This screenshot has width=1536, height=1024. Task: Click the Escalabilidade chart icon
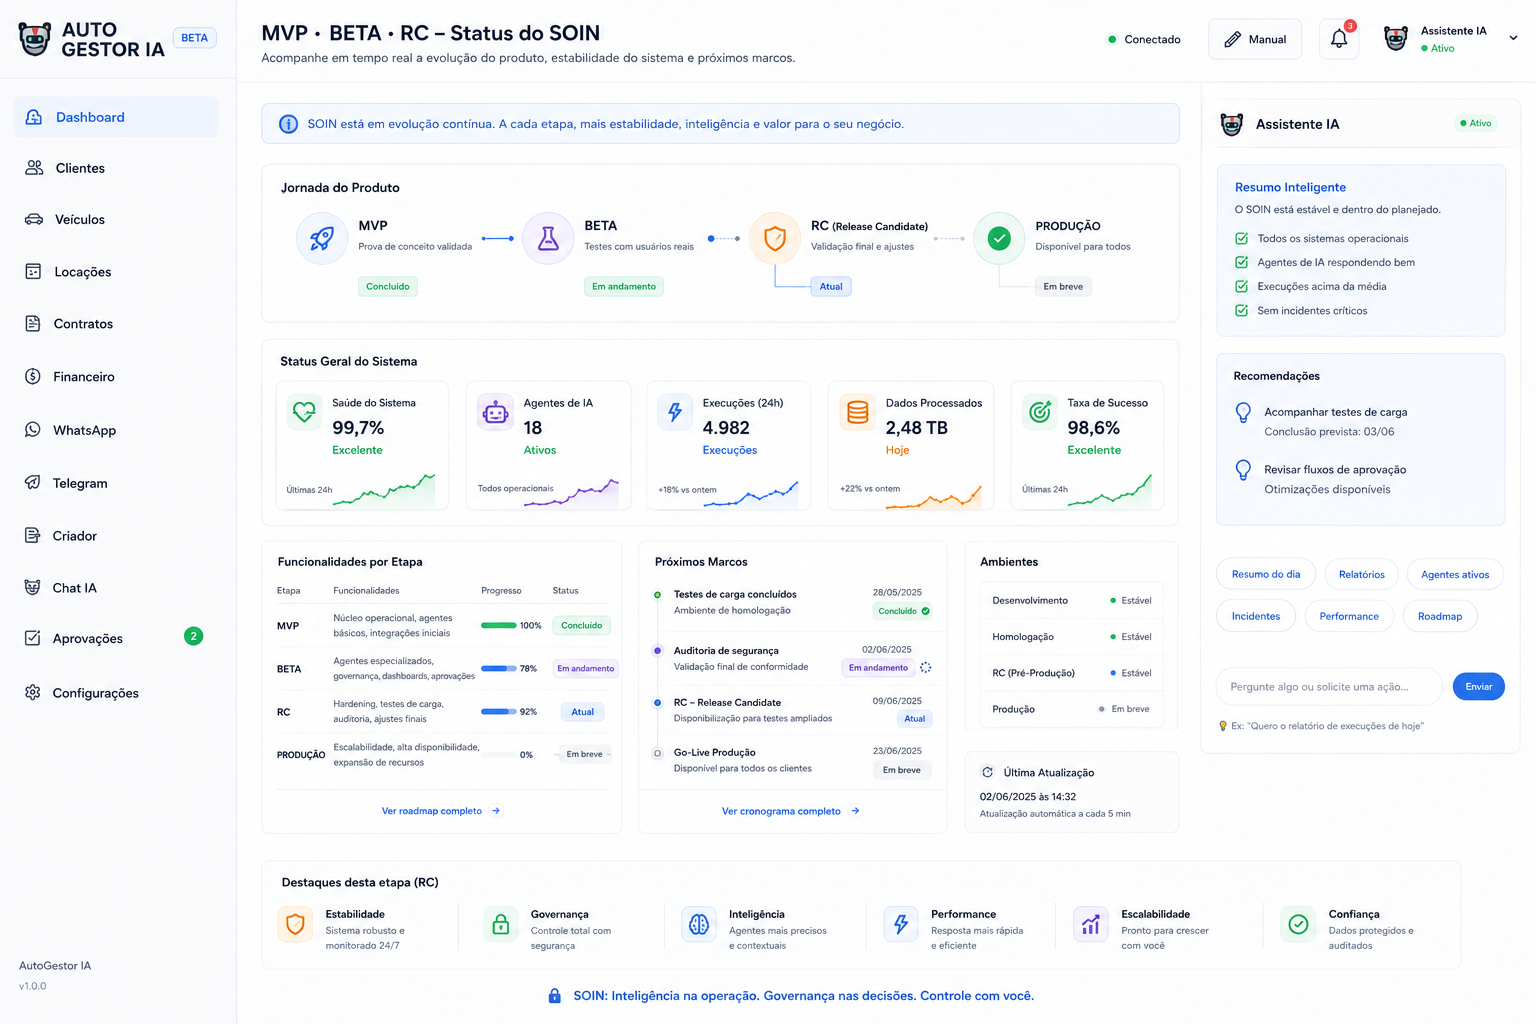(1090, 925)
